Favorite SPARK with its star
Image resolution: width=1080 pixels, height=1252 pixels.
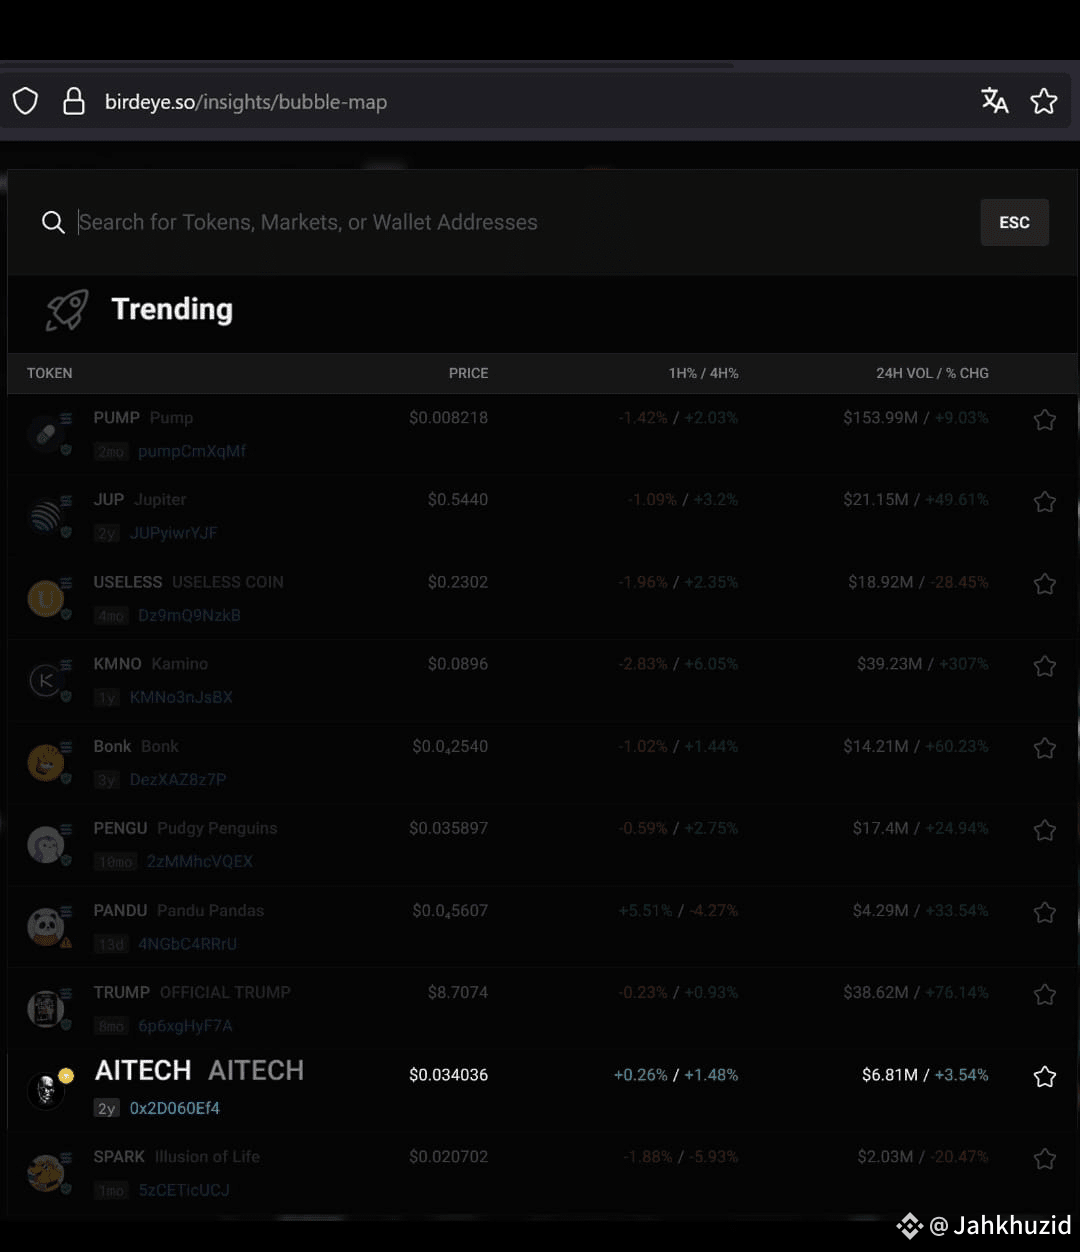1045,1158
